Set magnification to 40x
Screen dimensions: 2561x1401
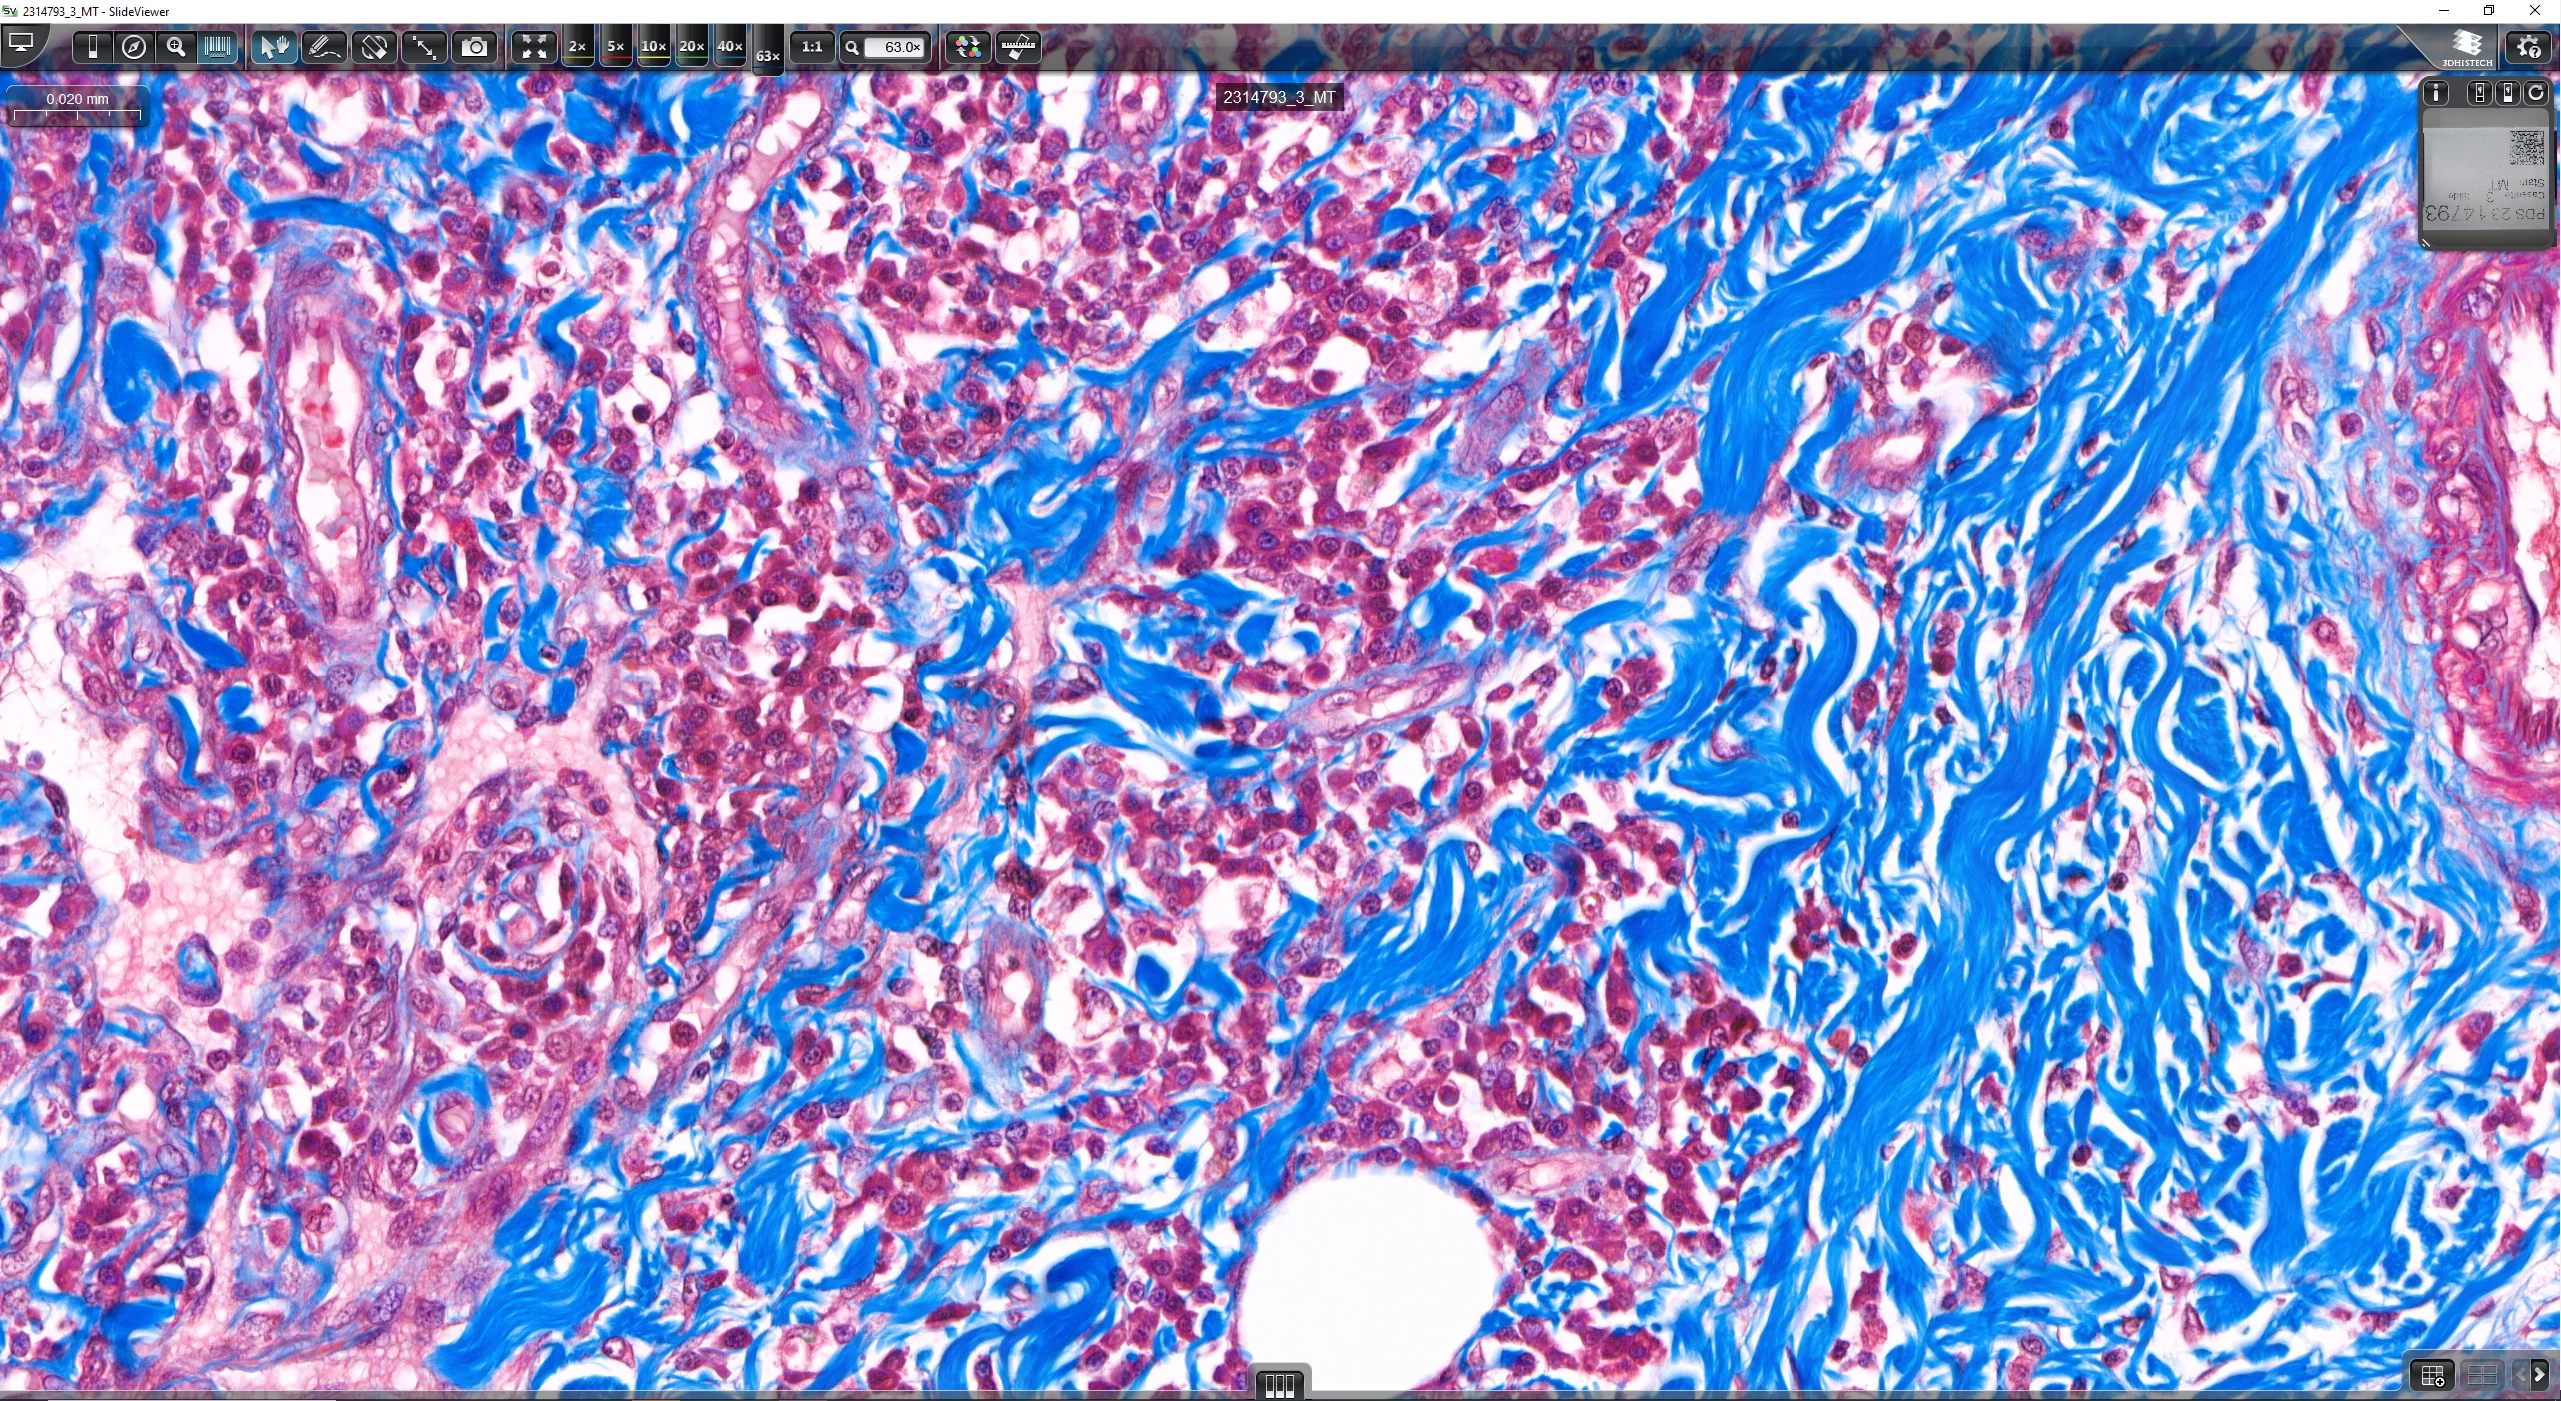point(731,47)
